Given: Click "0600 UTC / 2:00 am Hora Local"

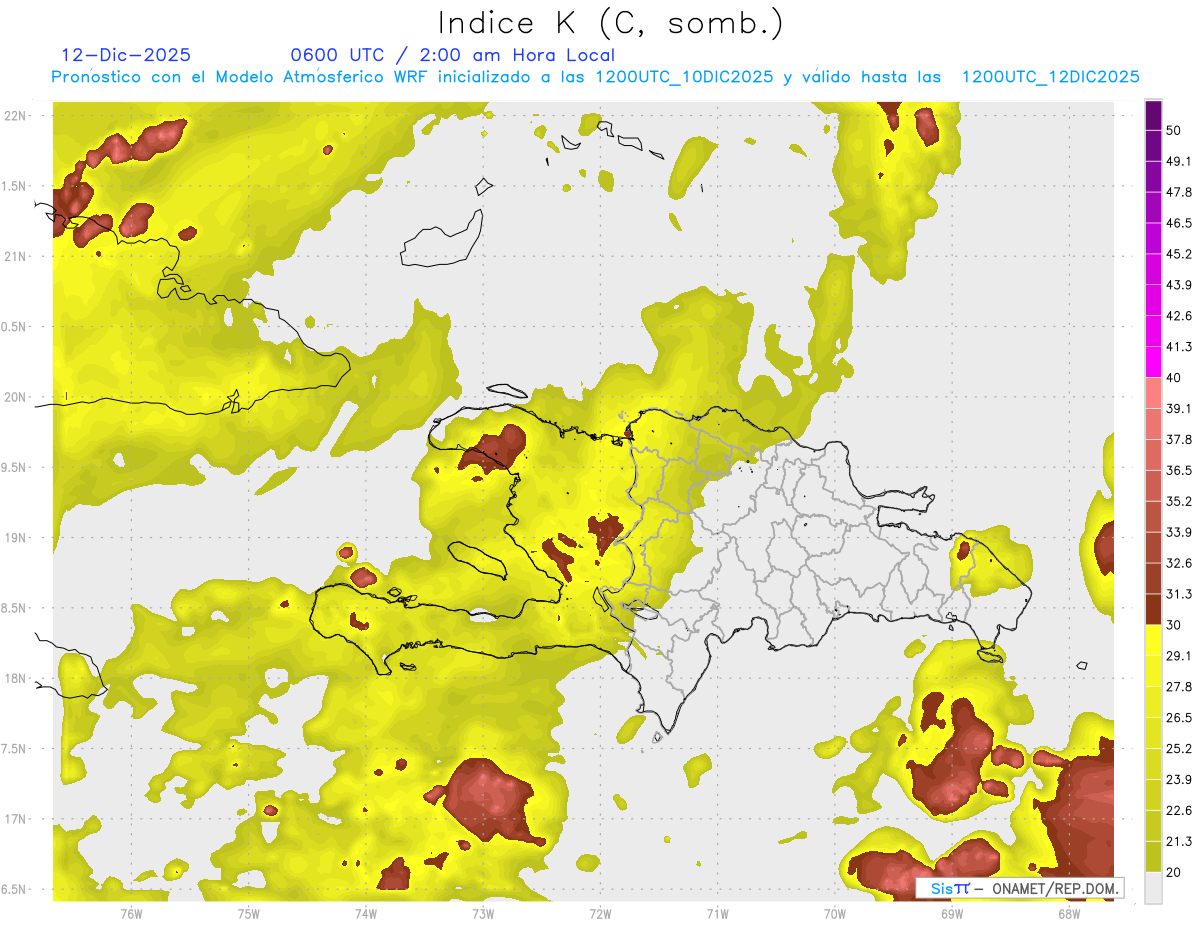Looking at the screenshot, I should 452,55.
